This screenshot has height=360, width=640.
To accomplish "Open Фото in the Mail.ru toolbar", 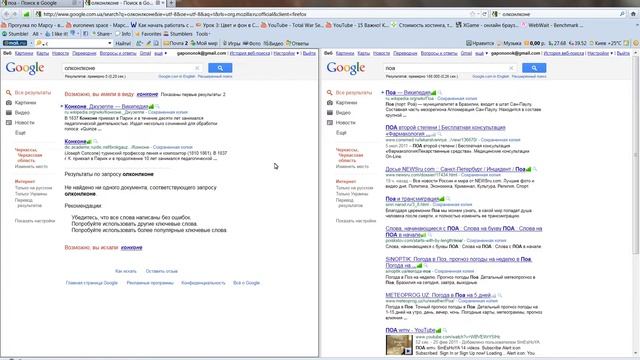I will (x=252, y=43).
